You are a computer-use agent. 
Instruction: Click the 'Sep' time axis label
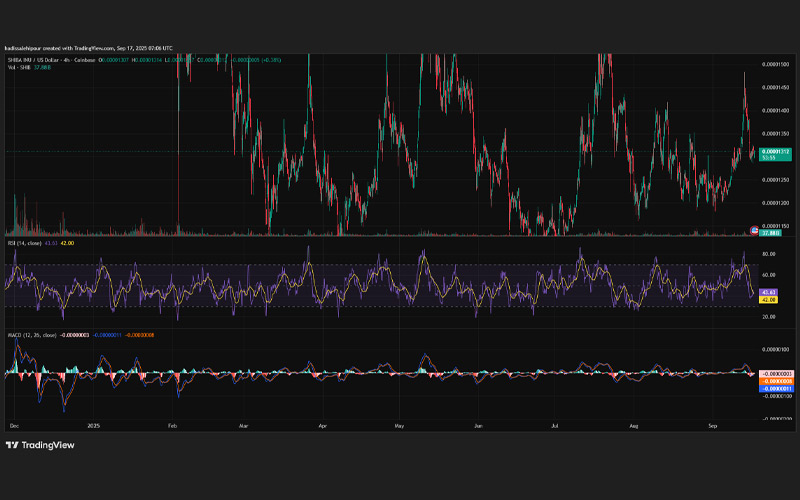pos(713,426)
